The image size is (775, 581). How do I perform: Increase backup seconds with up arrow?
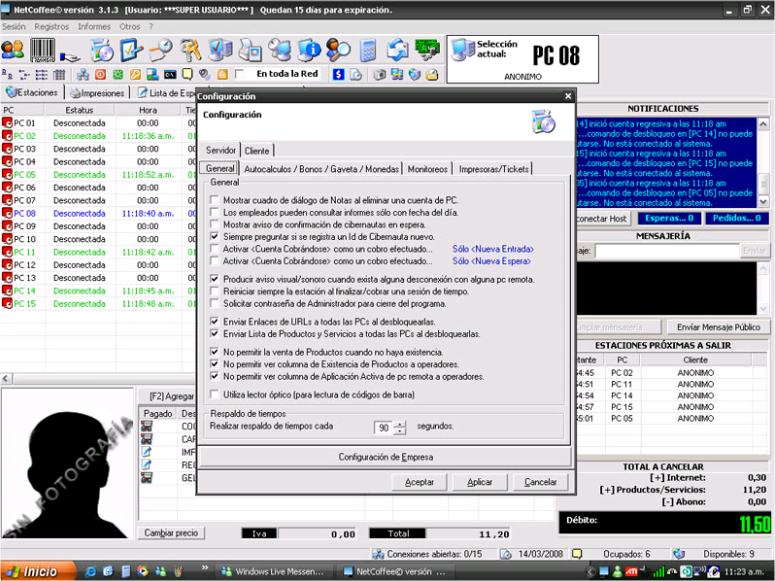point(400,424)
